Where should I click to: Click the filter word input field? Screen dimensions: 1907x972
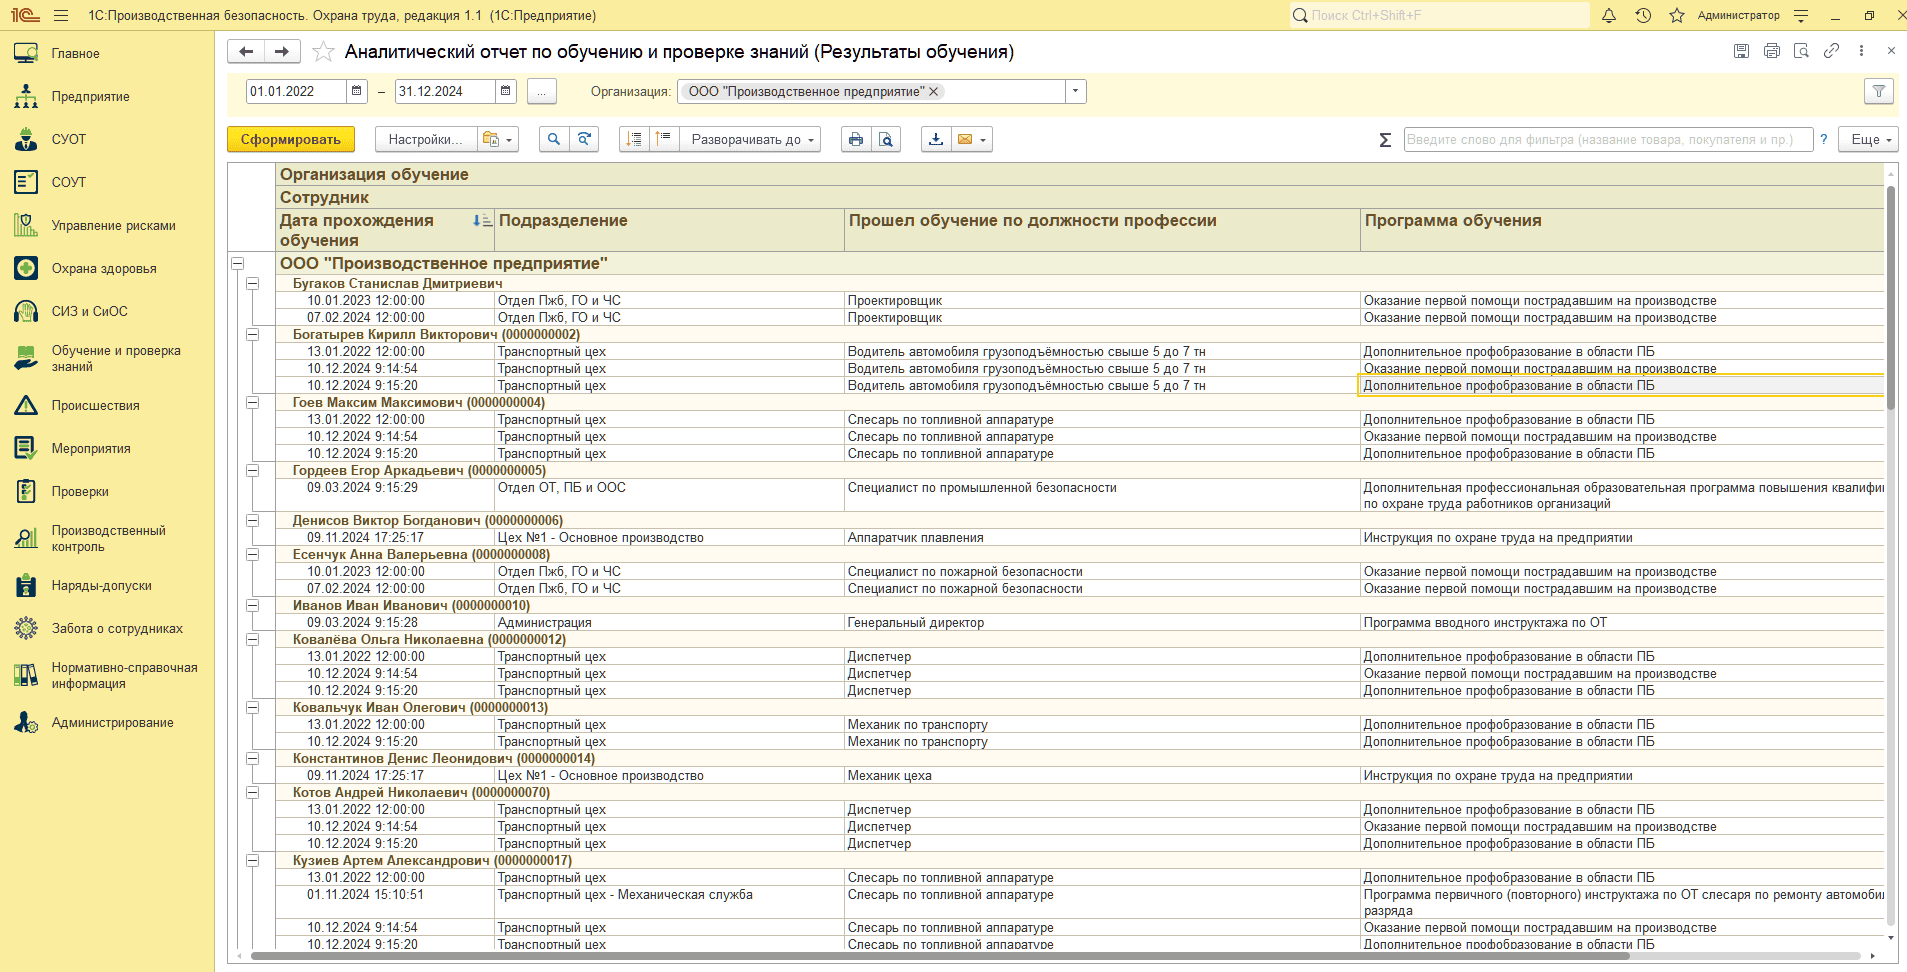pos(1608,140)
